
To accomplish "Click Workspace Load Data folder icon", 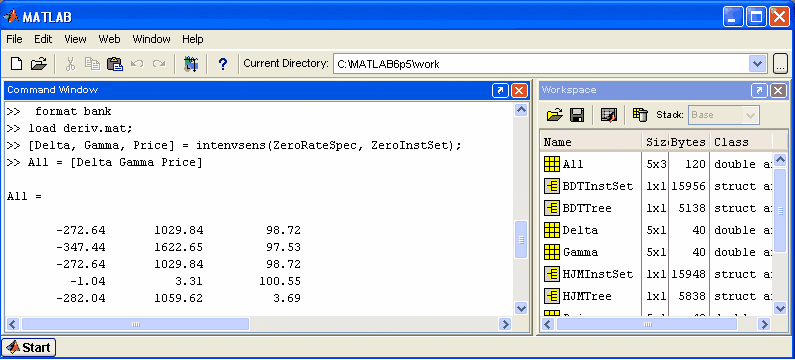I will point(555,115).
